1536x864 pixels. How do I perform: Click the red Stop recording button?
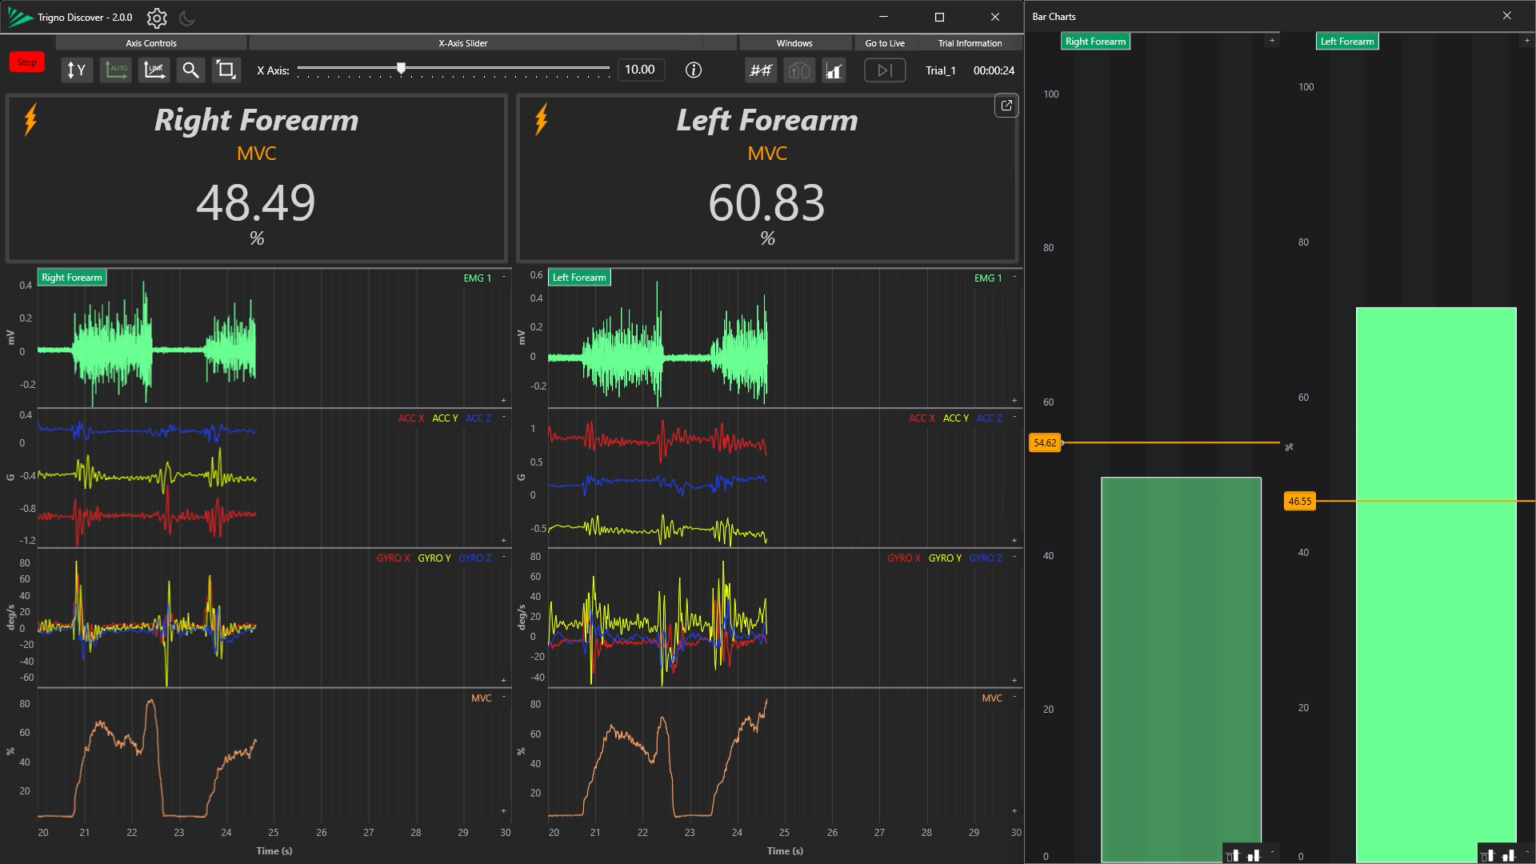27,62
